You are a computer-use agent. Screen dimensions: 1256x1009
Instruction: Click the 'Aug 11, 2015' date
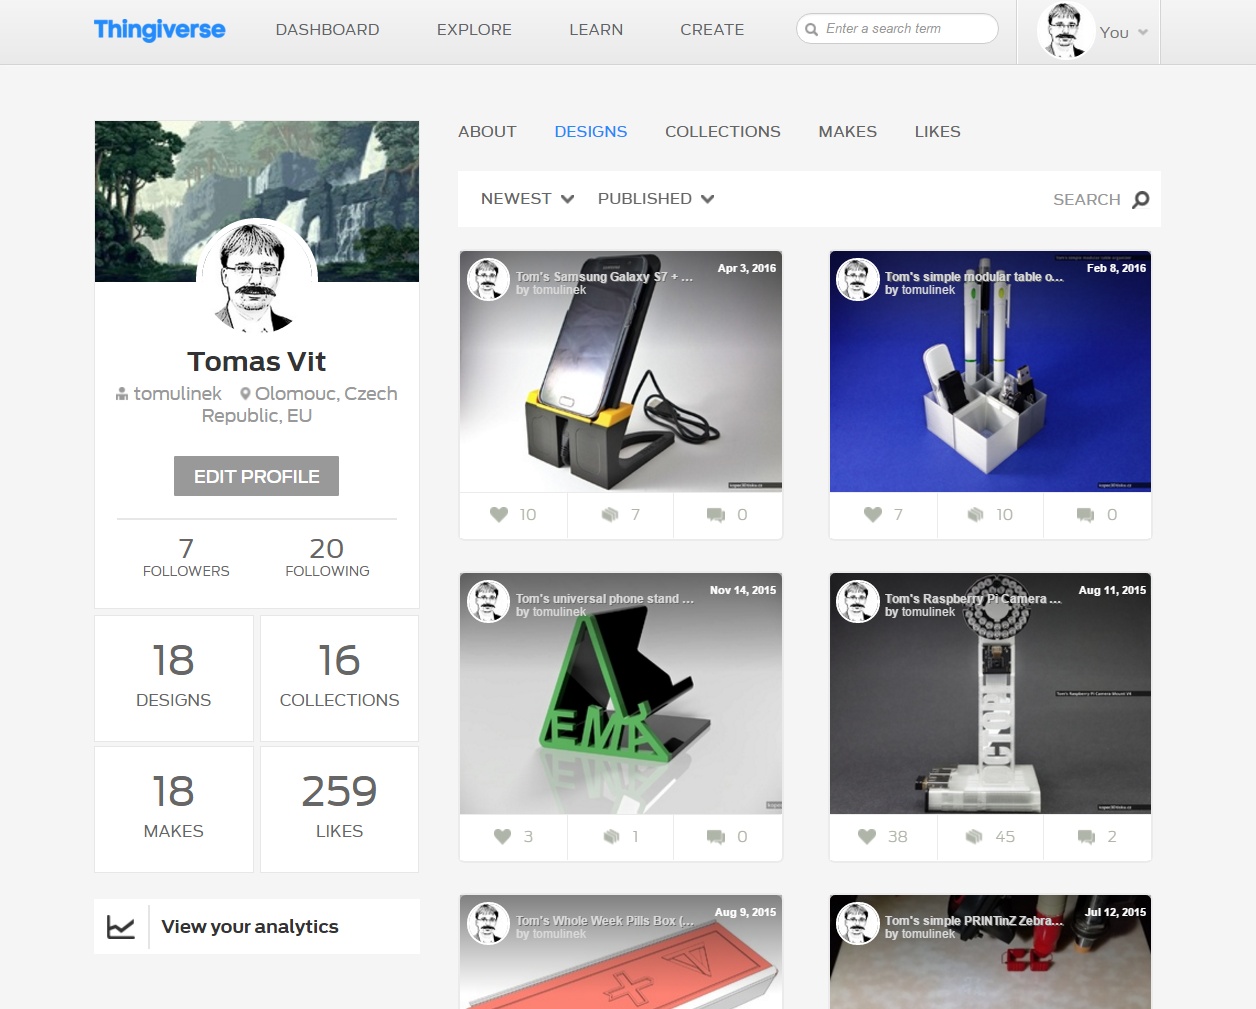click(1112, 590)
